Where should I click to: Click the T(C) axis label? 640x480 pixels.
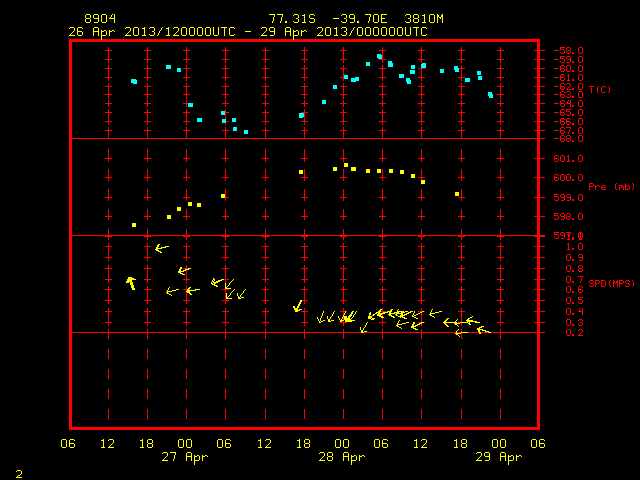[x=600, y=89]
